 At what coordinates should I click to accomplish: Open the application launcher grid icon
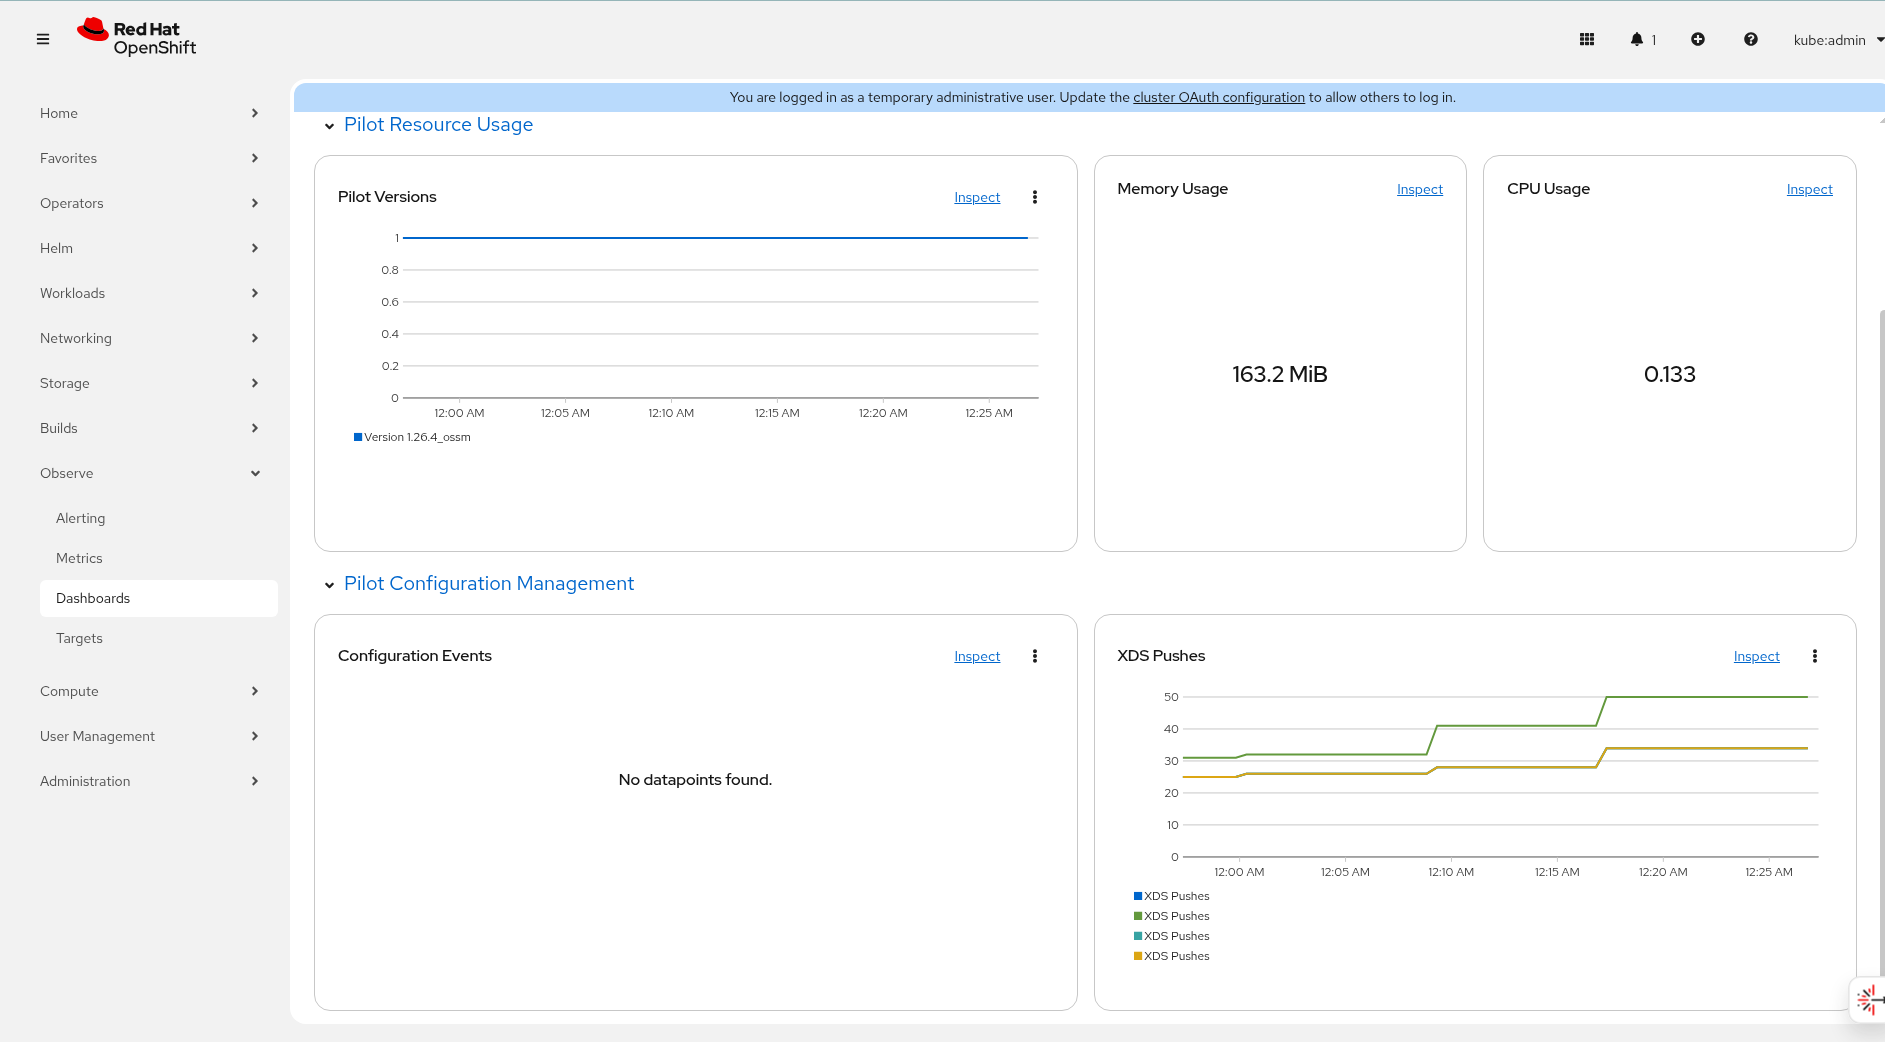coord(1586,39)
